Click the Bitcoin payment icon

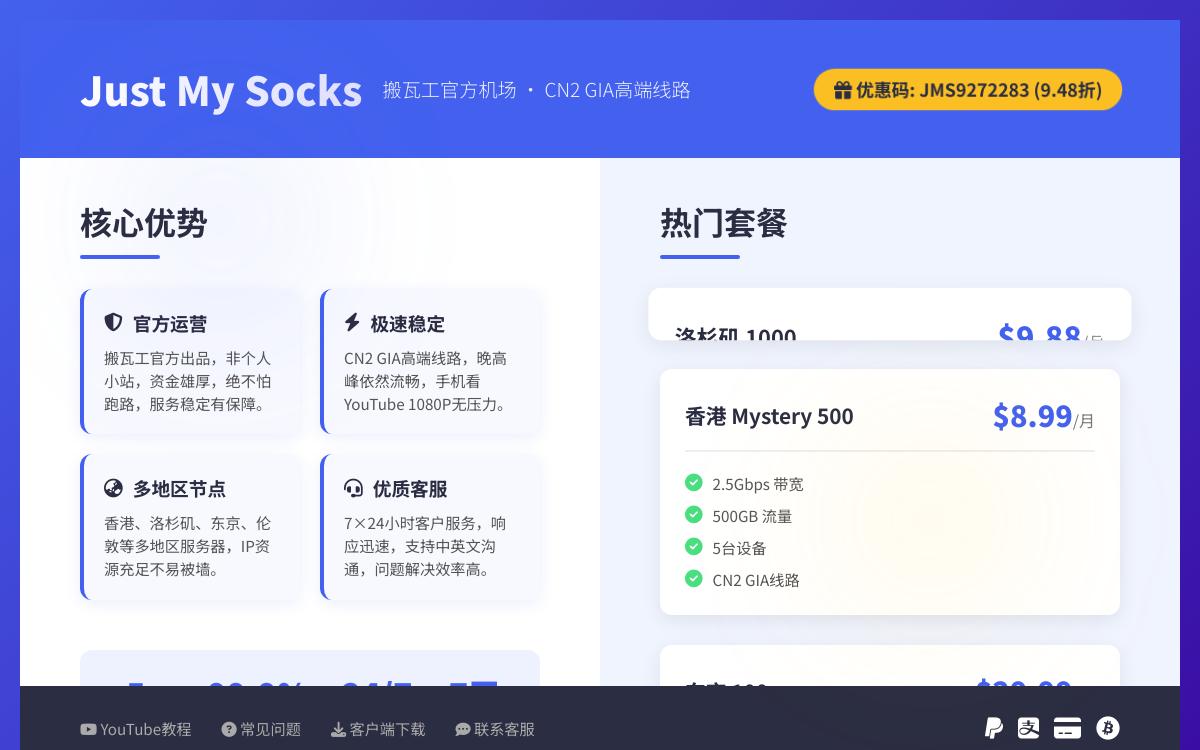(x=1107, y=729)
